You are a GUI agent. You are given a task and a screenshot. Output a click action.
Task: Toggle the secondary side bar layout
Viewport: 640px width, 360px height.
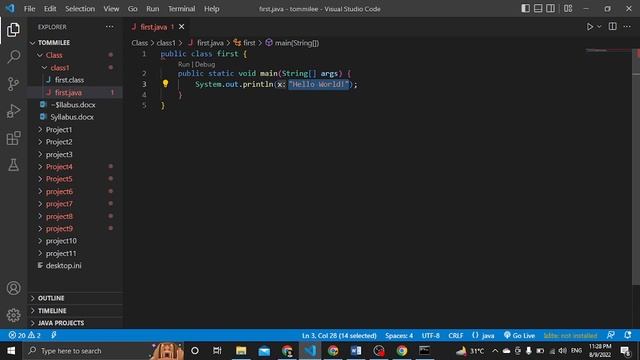pyautogui.click(x=550, y=9)
